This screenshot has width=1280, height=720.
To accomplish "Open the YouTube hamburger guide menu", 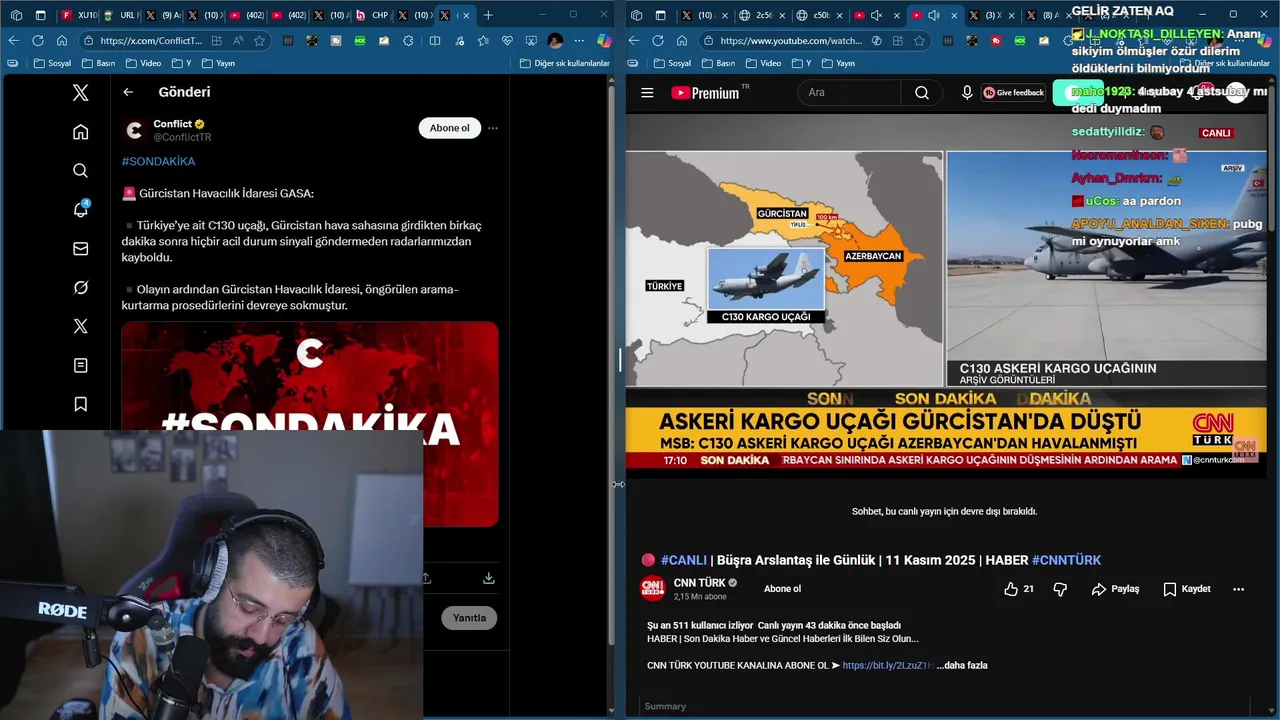I will point(647,93).
